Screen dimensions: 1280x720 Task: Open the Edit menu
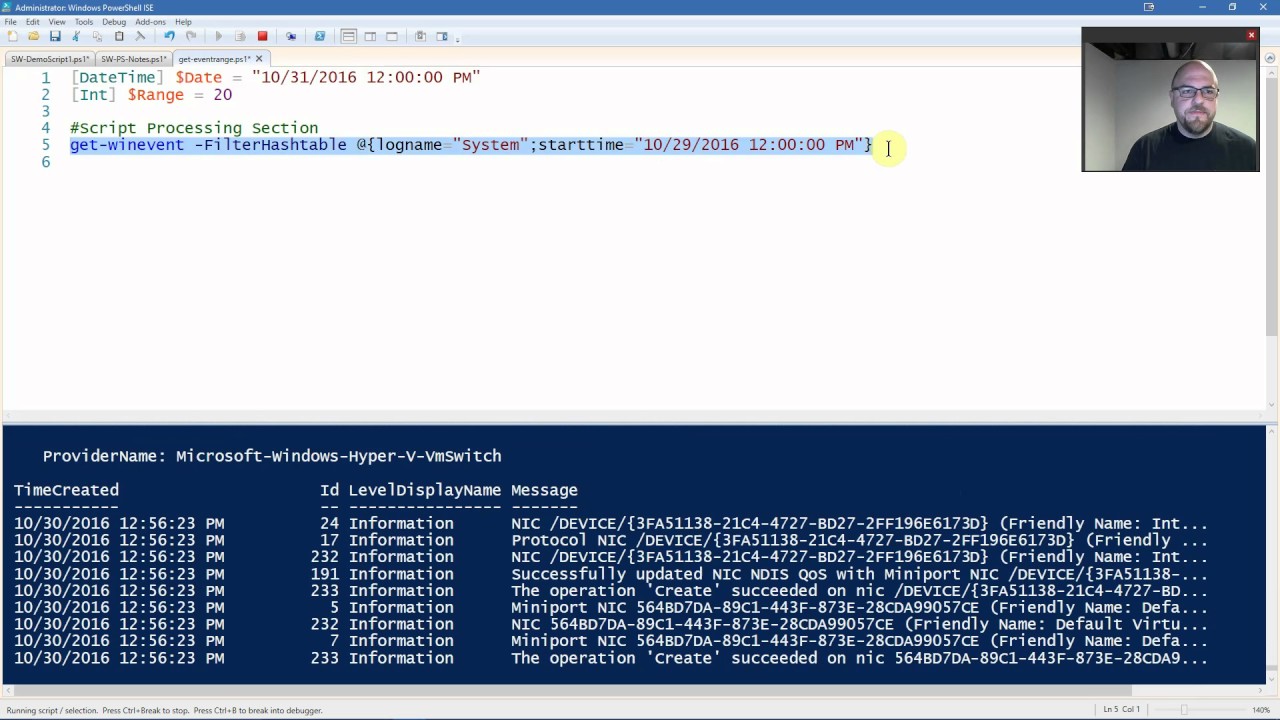click(33, 21)
